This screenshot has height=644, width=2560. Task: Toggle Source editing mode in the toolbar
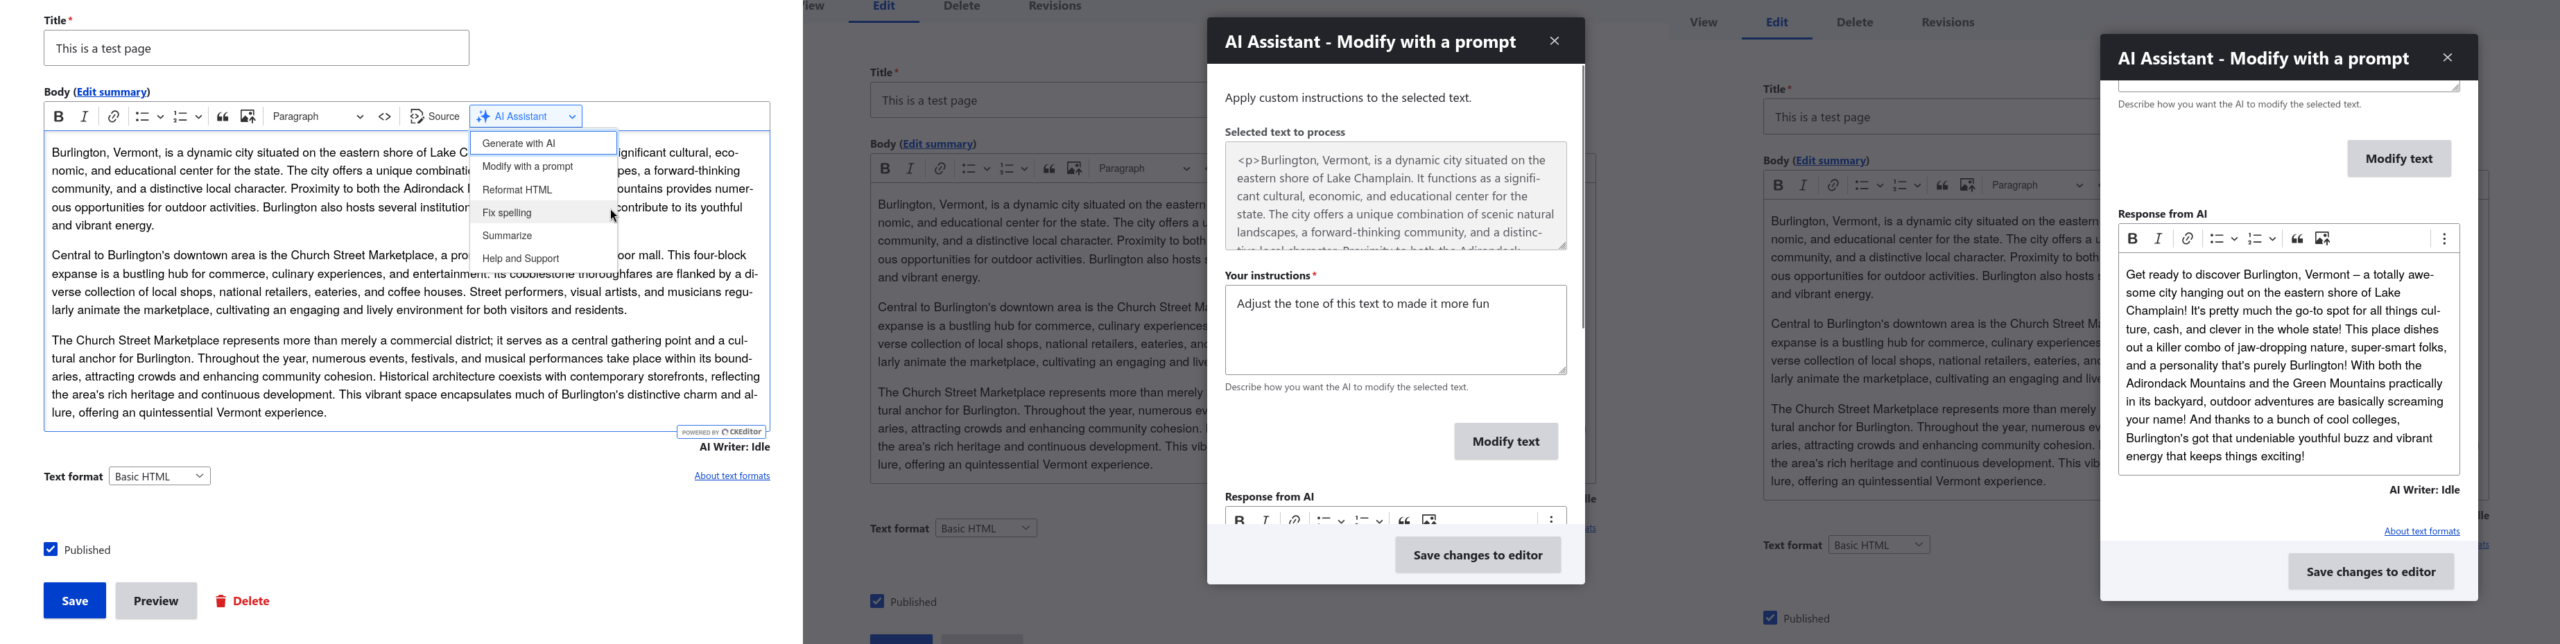tap(435, 117)
